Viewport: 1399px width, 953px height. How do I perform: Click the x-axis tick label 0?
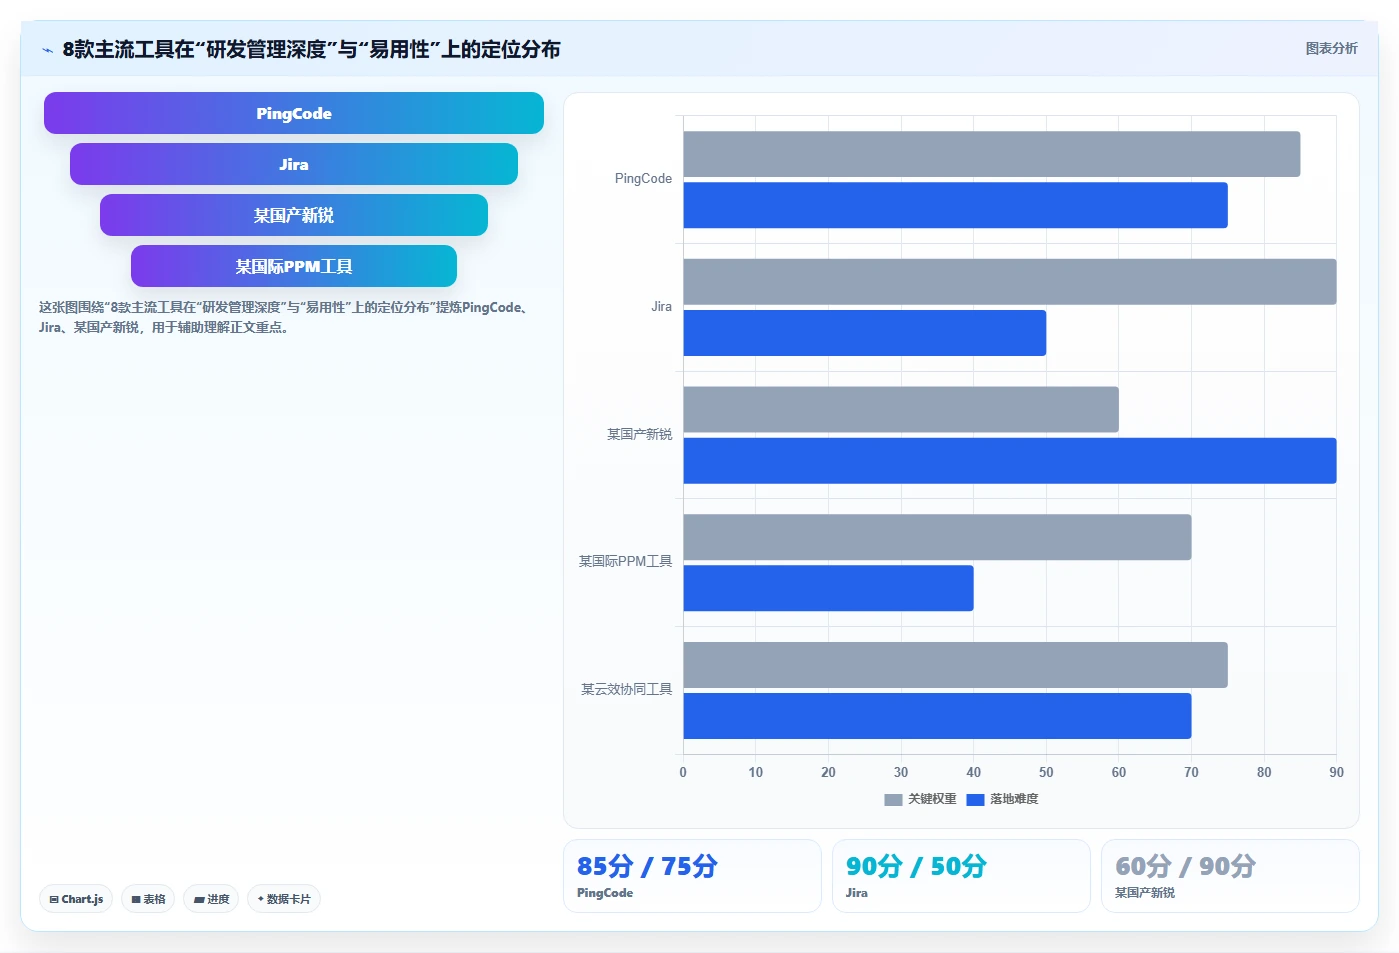(x=683, y=772)
